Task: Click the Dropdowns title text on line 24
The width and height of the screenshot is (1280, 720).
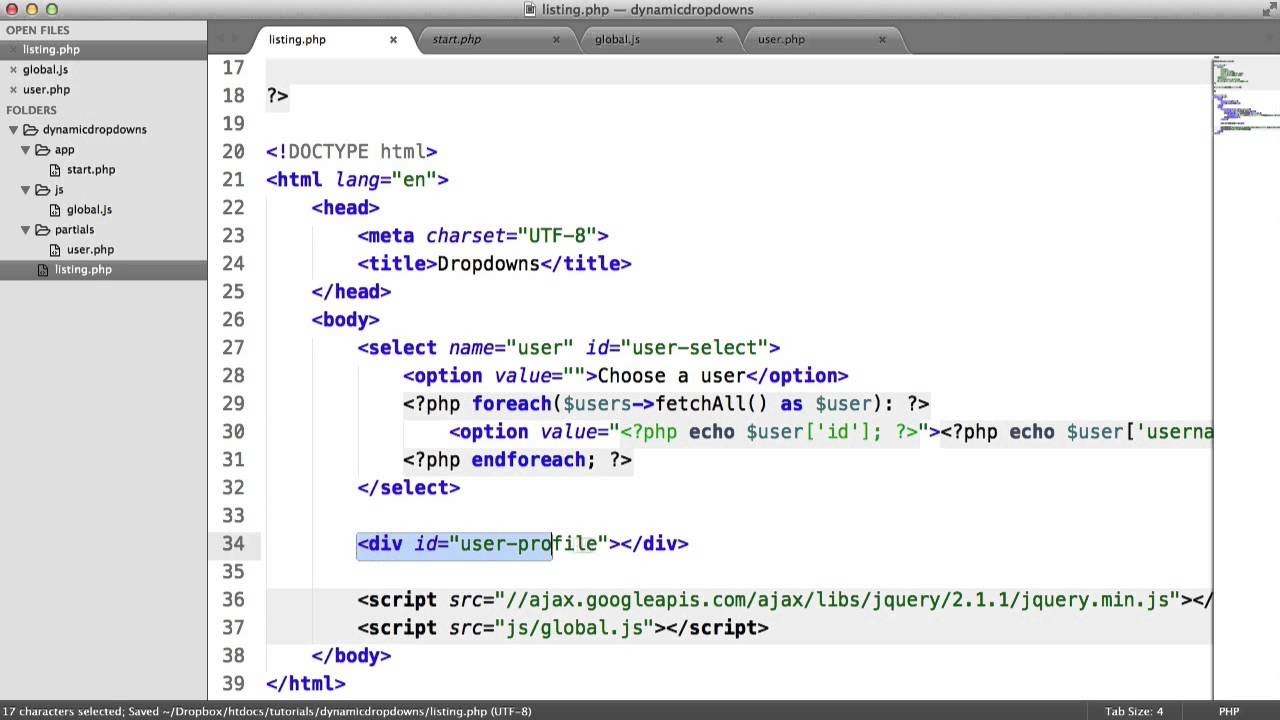Action: (488, 263)
